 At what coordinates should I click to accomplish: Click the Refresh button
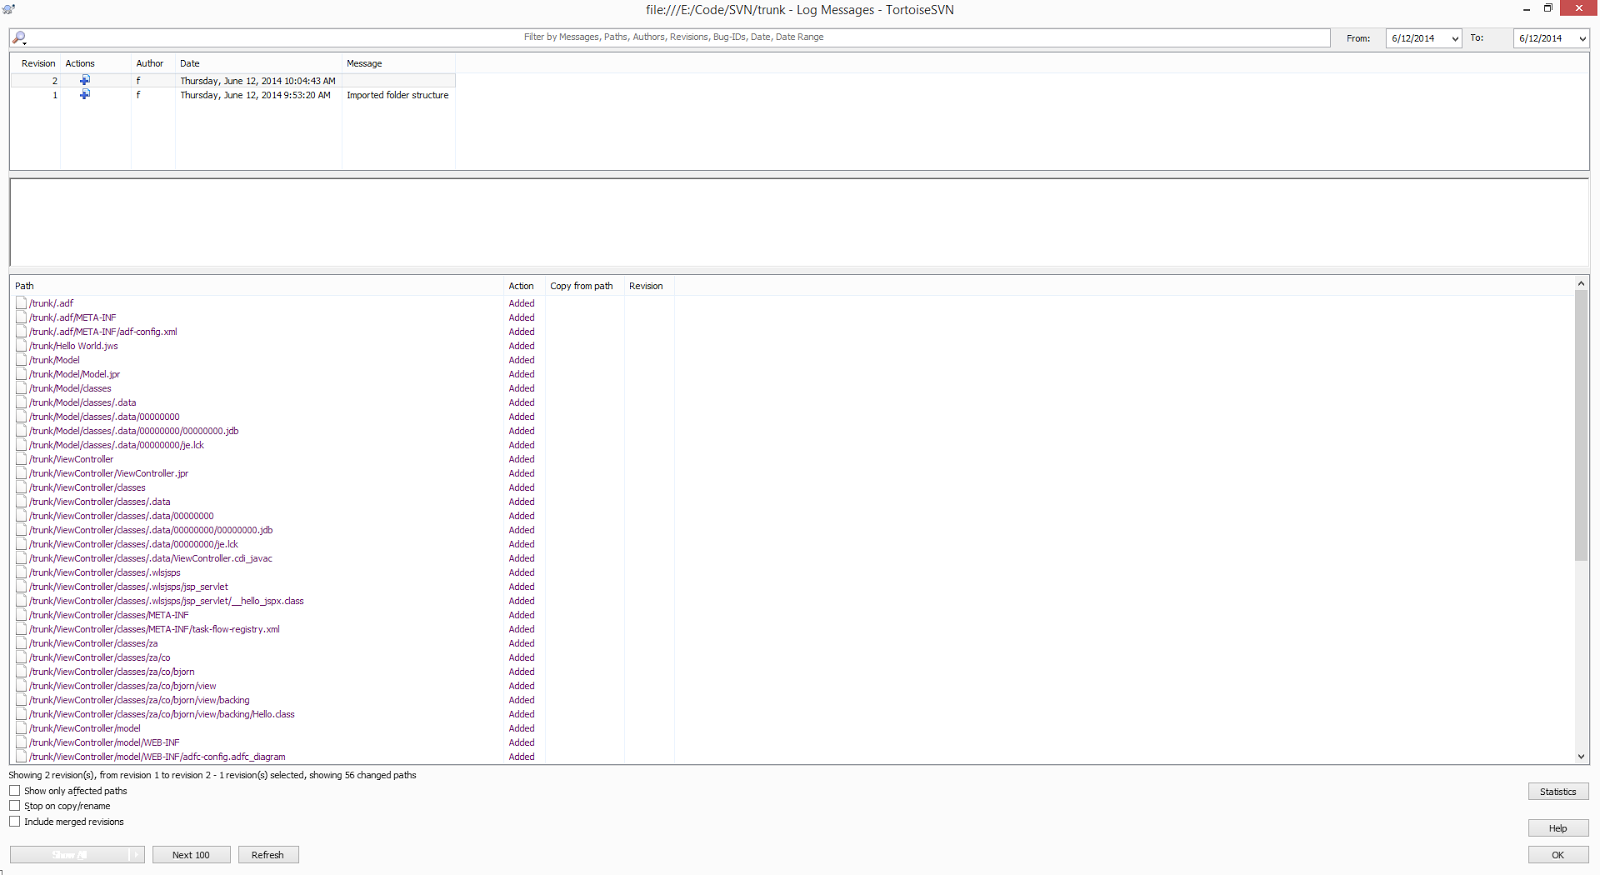tap(267, 855)
